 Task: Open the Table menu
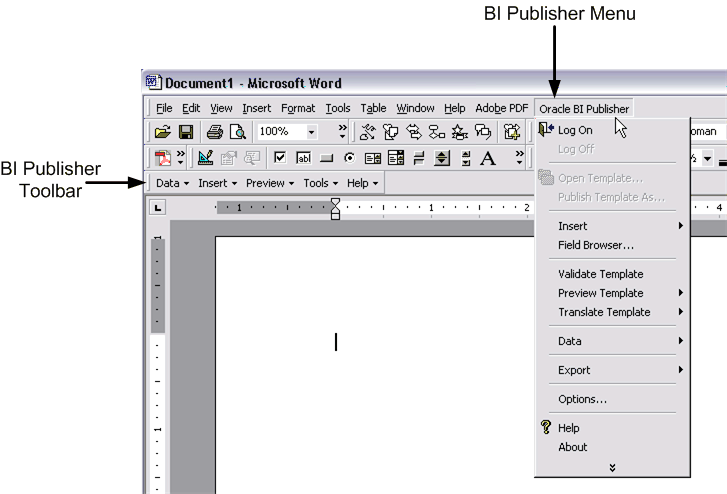tap(373, 109)
